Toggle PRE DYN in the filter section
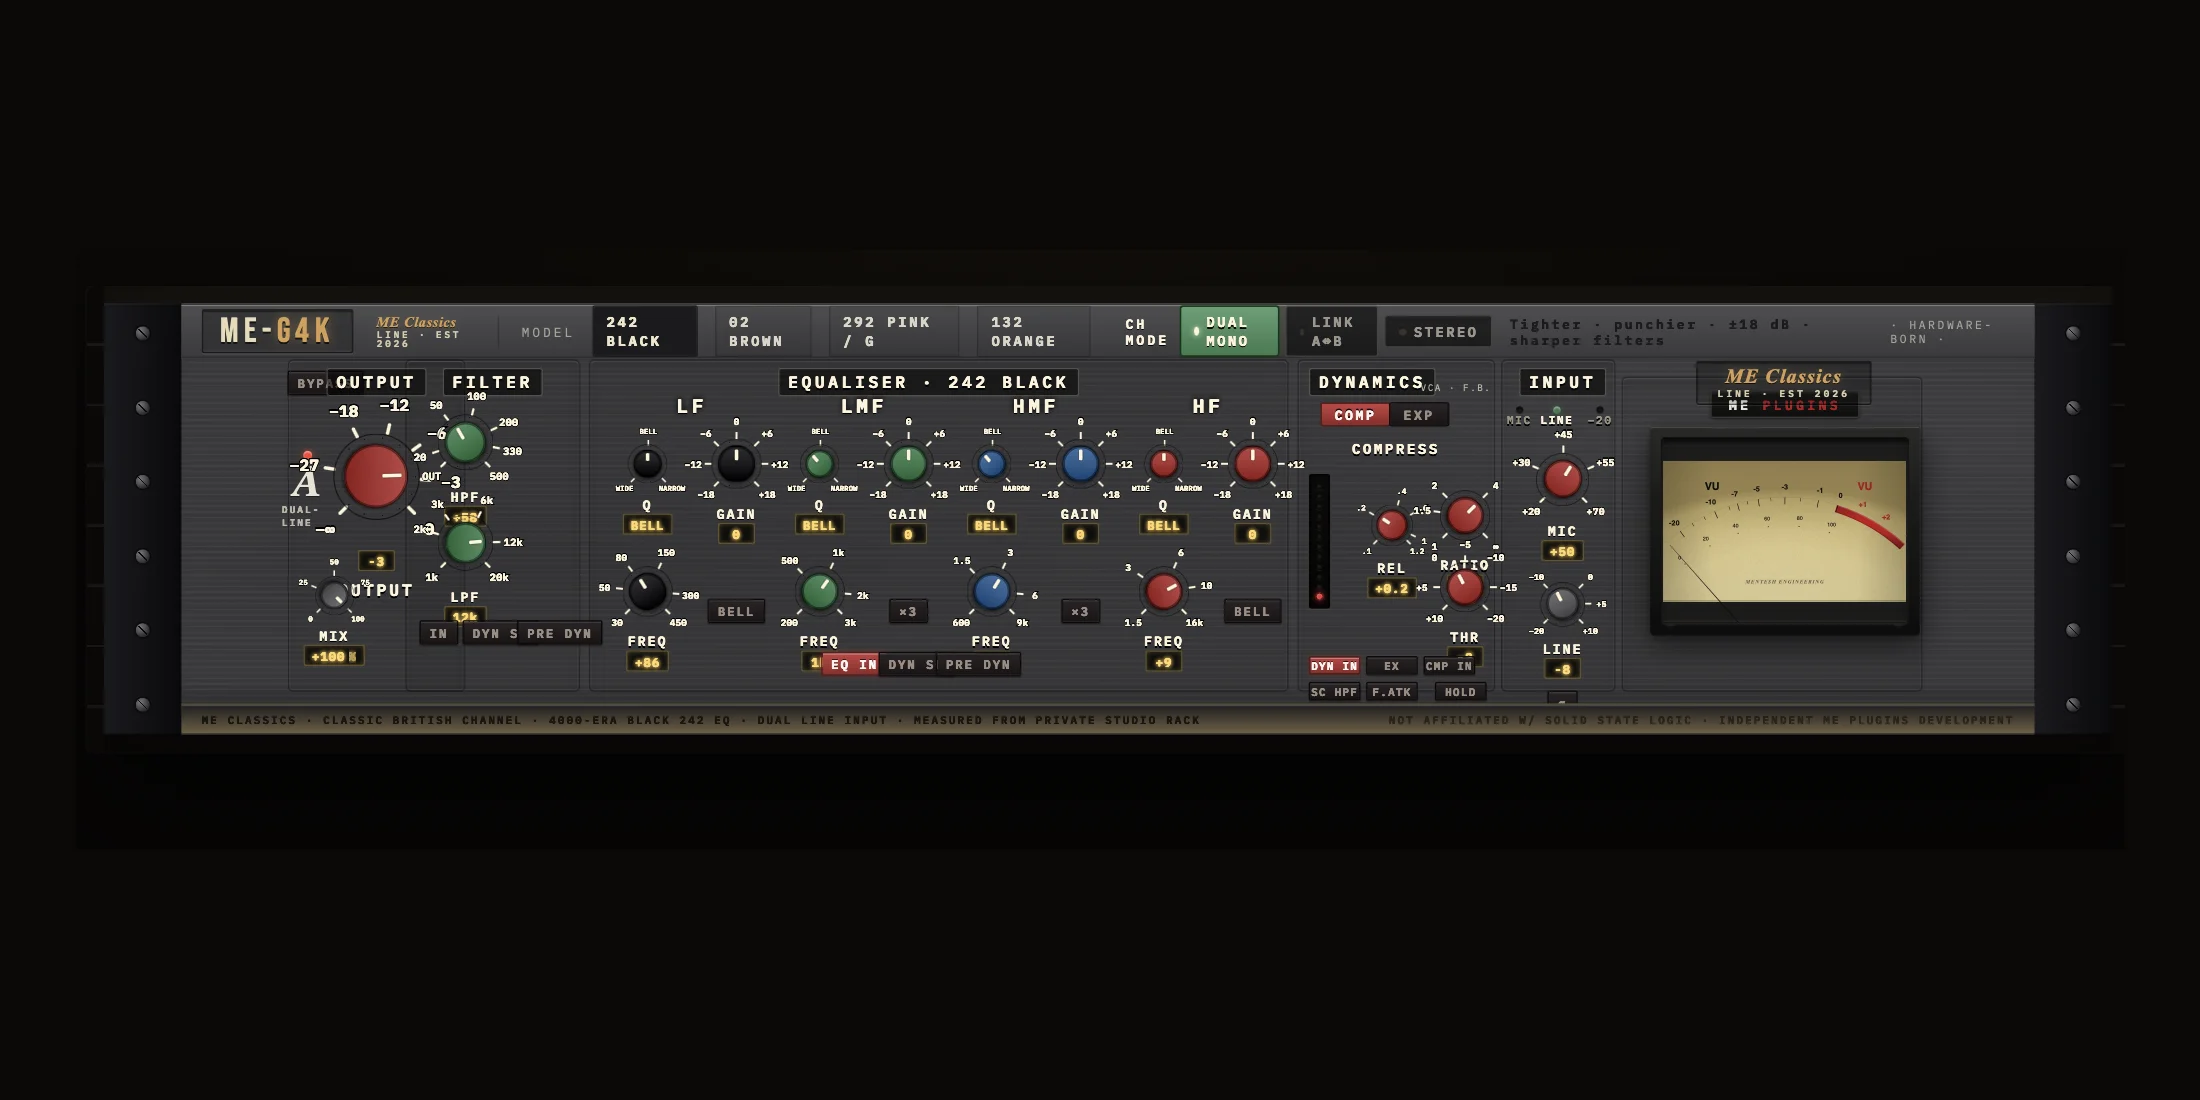The width and height of the screenshot is (2200, 1100). click(559, 634)
